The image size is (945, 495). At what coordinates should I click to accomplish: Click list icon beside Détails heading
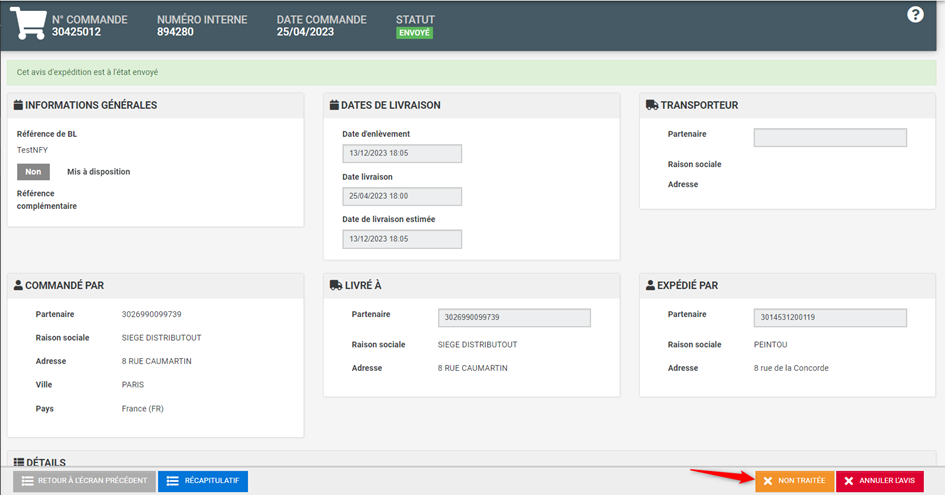(17, 463)
